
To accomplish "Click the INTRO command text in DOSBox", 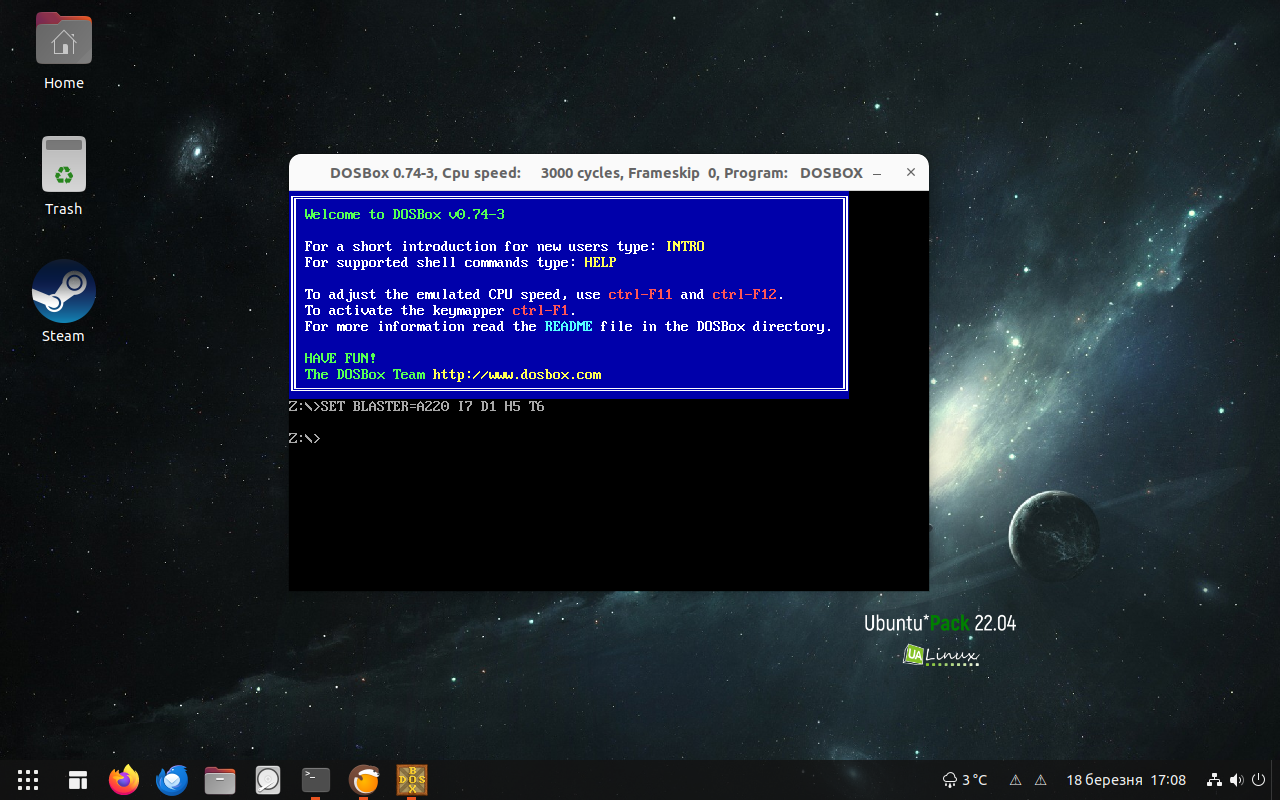I will point(685,246).
